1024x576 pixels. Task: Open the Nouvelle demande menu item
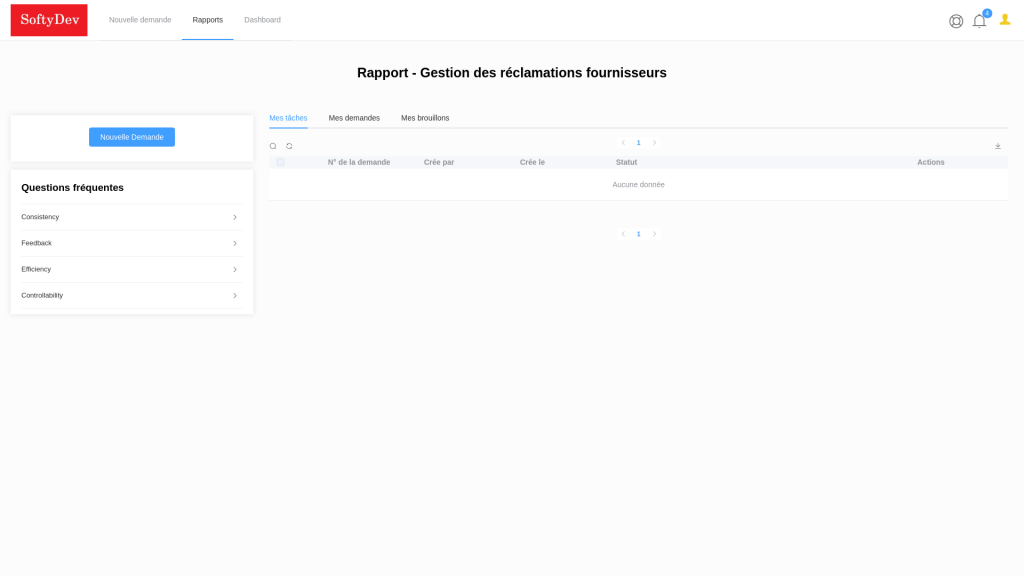[140, 20]
